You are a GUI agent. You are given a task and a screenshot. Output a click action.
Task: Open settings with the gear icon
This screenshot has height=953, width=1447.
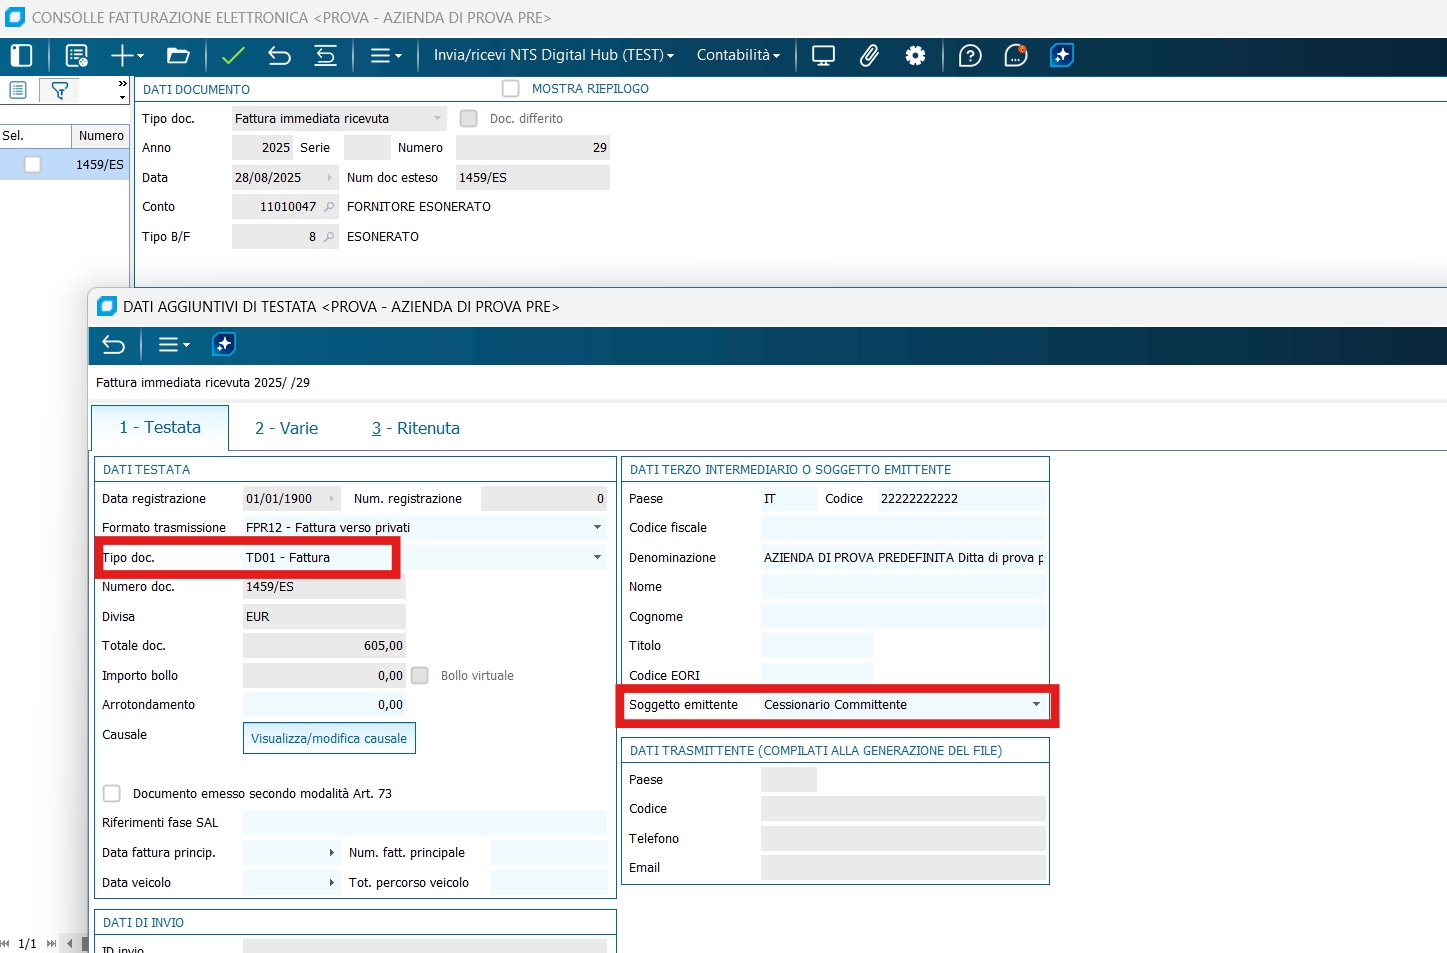[x=915, y=56]
